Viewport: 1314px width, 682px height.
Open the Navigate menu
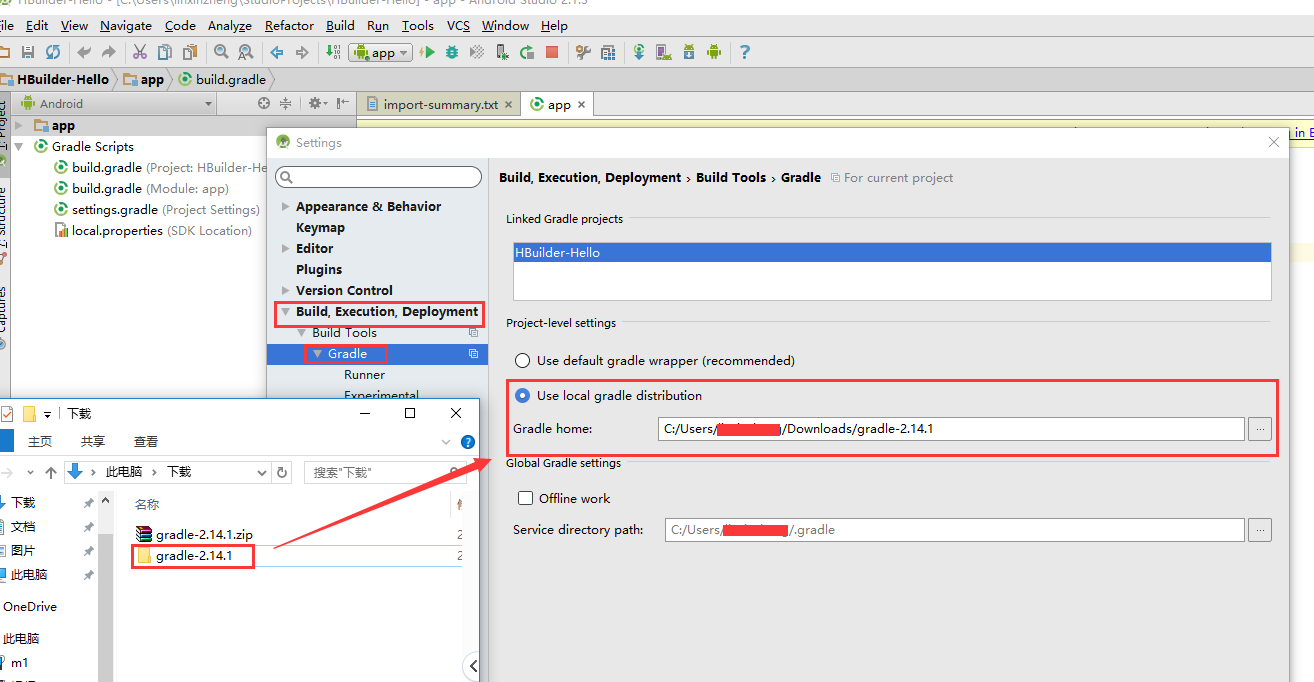point(126,26)
